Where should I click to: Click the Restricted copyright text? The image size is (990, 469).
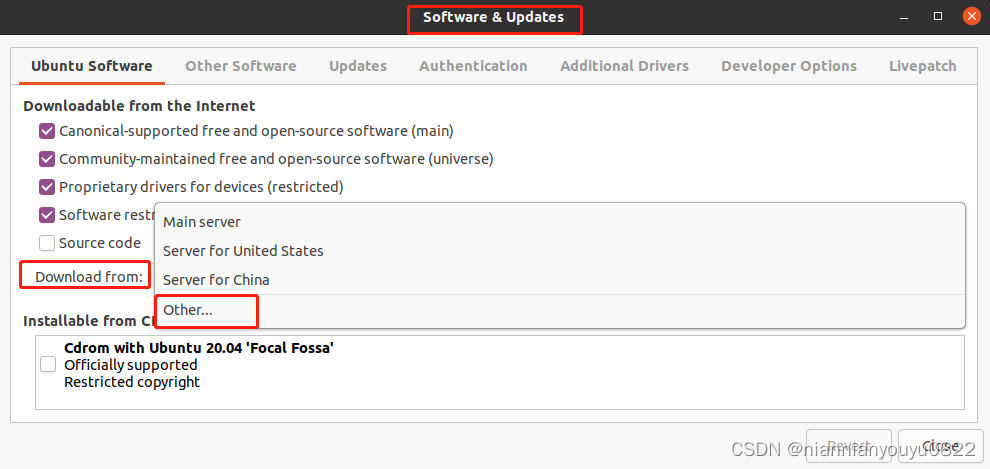[132, 382]
